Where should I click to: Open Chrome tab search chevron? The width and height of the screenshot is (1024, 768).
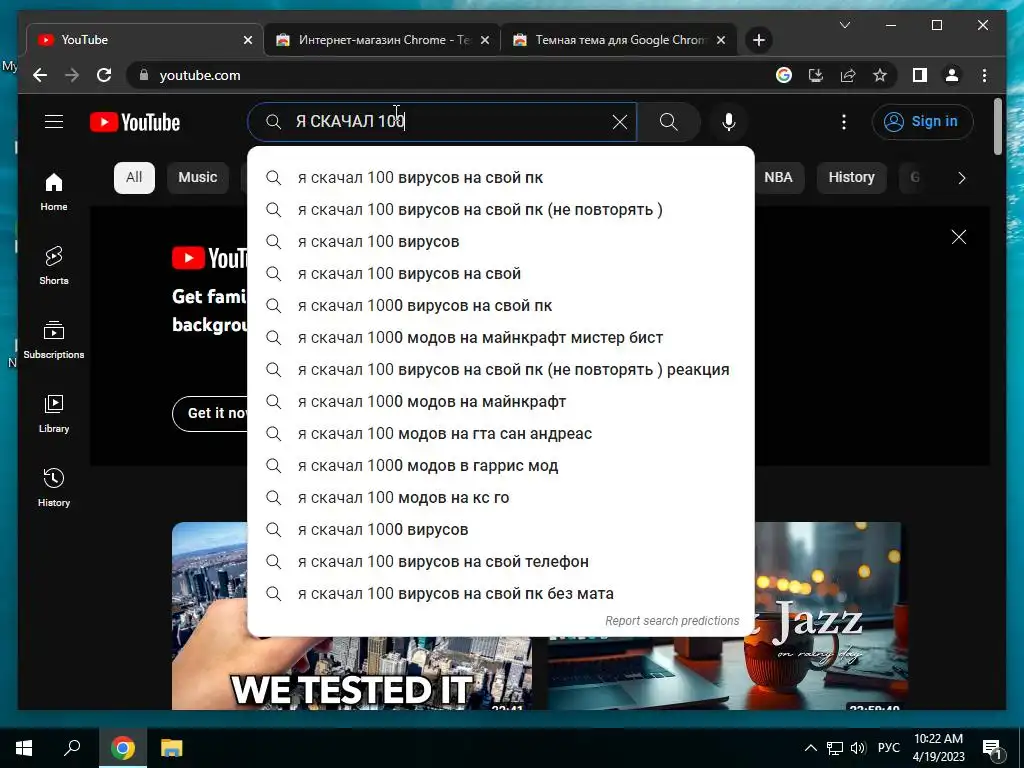click(844, 25)
